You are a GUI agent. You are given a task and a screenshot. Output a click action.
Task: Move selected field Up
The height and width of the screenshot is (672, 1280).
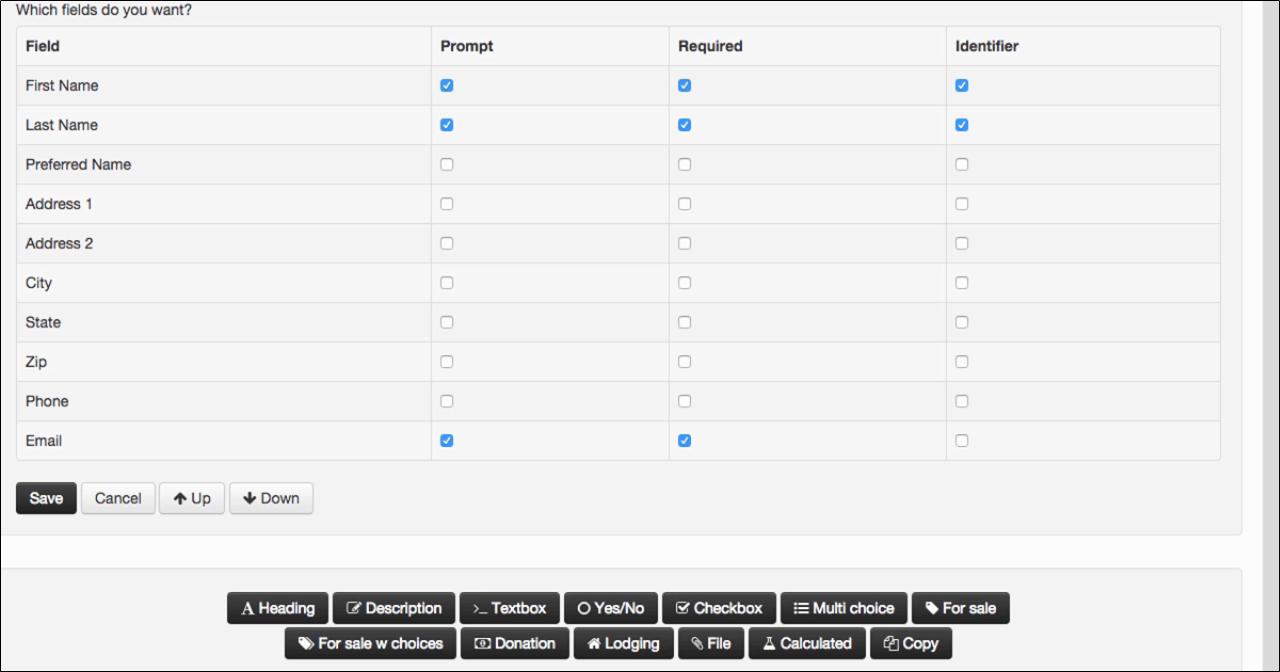[x=191, y=498]
